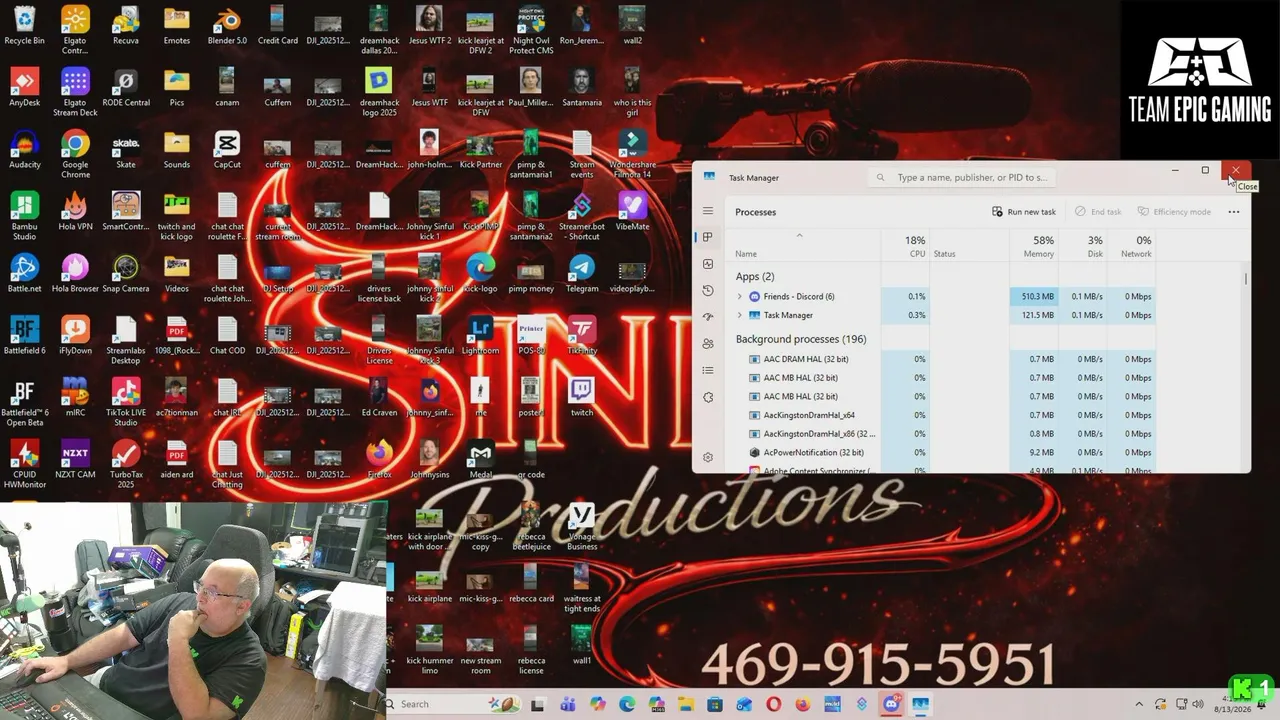Screen dimensions: 1280x720
Task: Select the Lightroom desktop shortcut
Action: click(480, 336)
